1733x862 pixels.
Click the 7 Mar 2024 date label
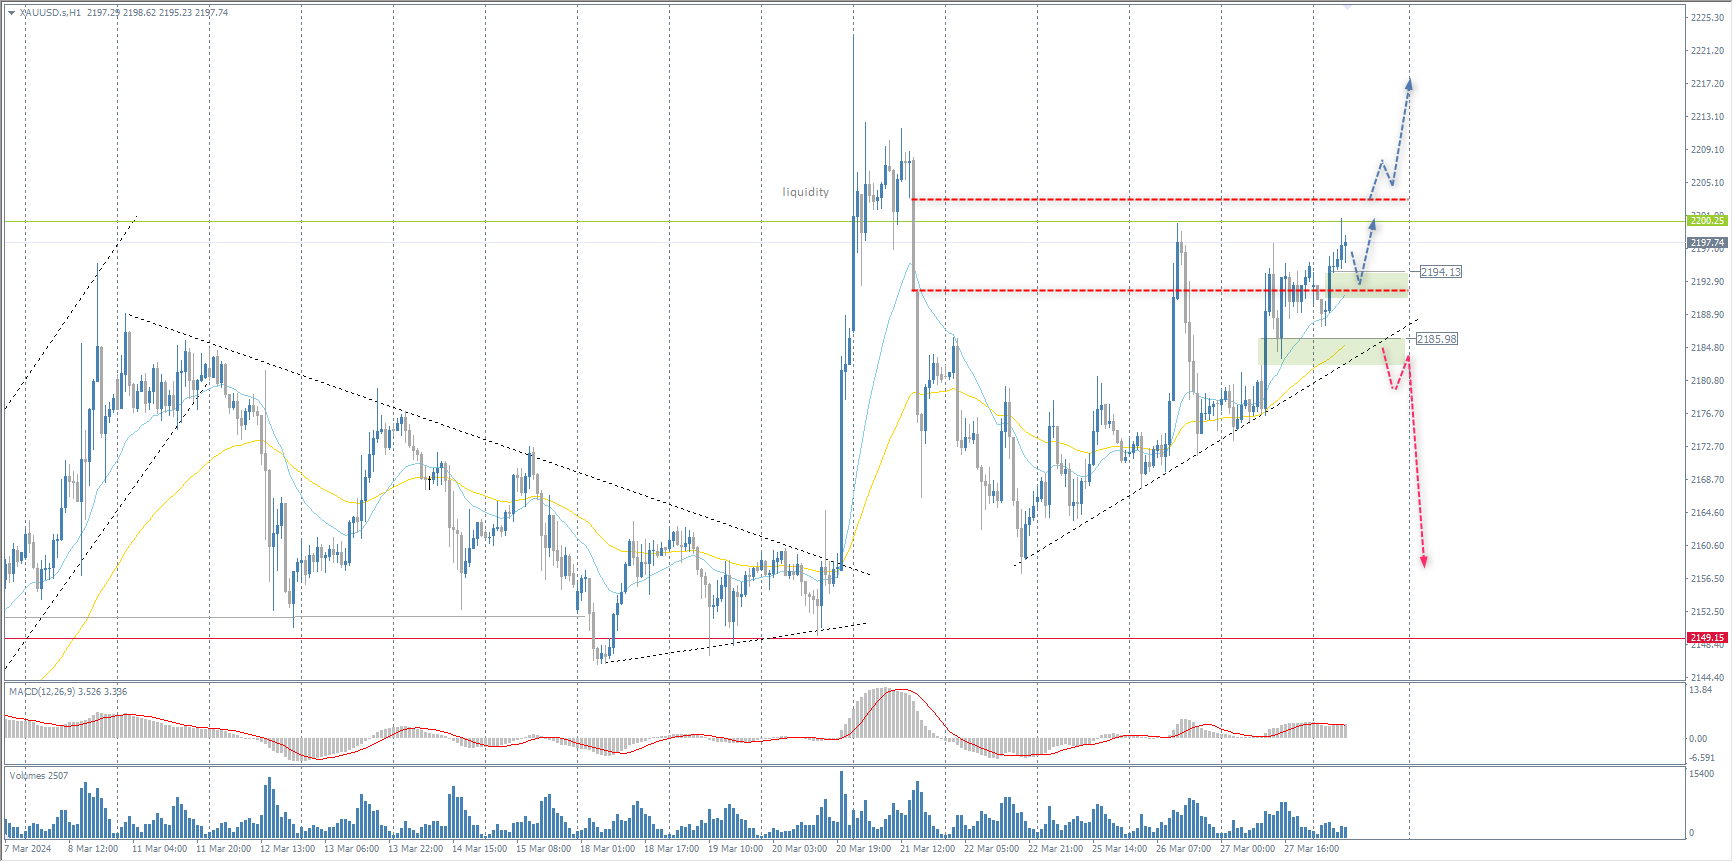28,849
